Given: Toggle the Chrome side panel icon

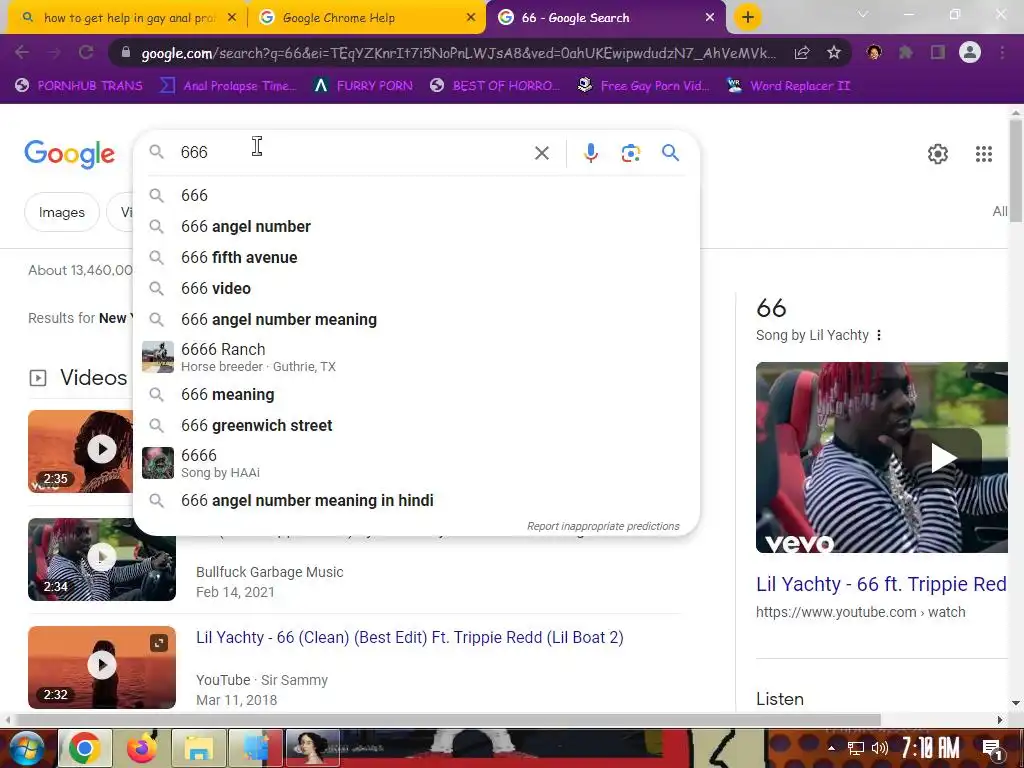Looking at the screenshot, I should (x=938, y=52).
